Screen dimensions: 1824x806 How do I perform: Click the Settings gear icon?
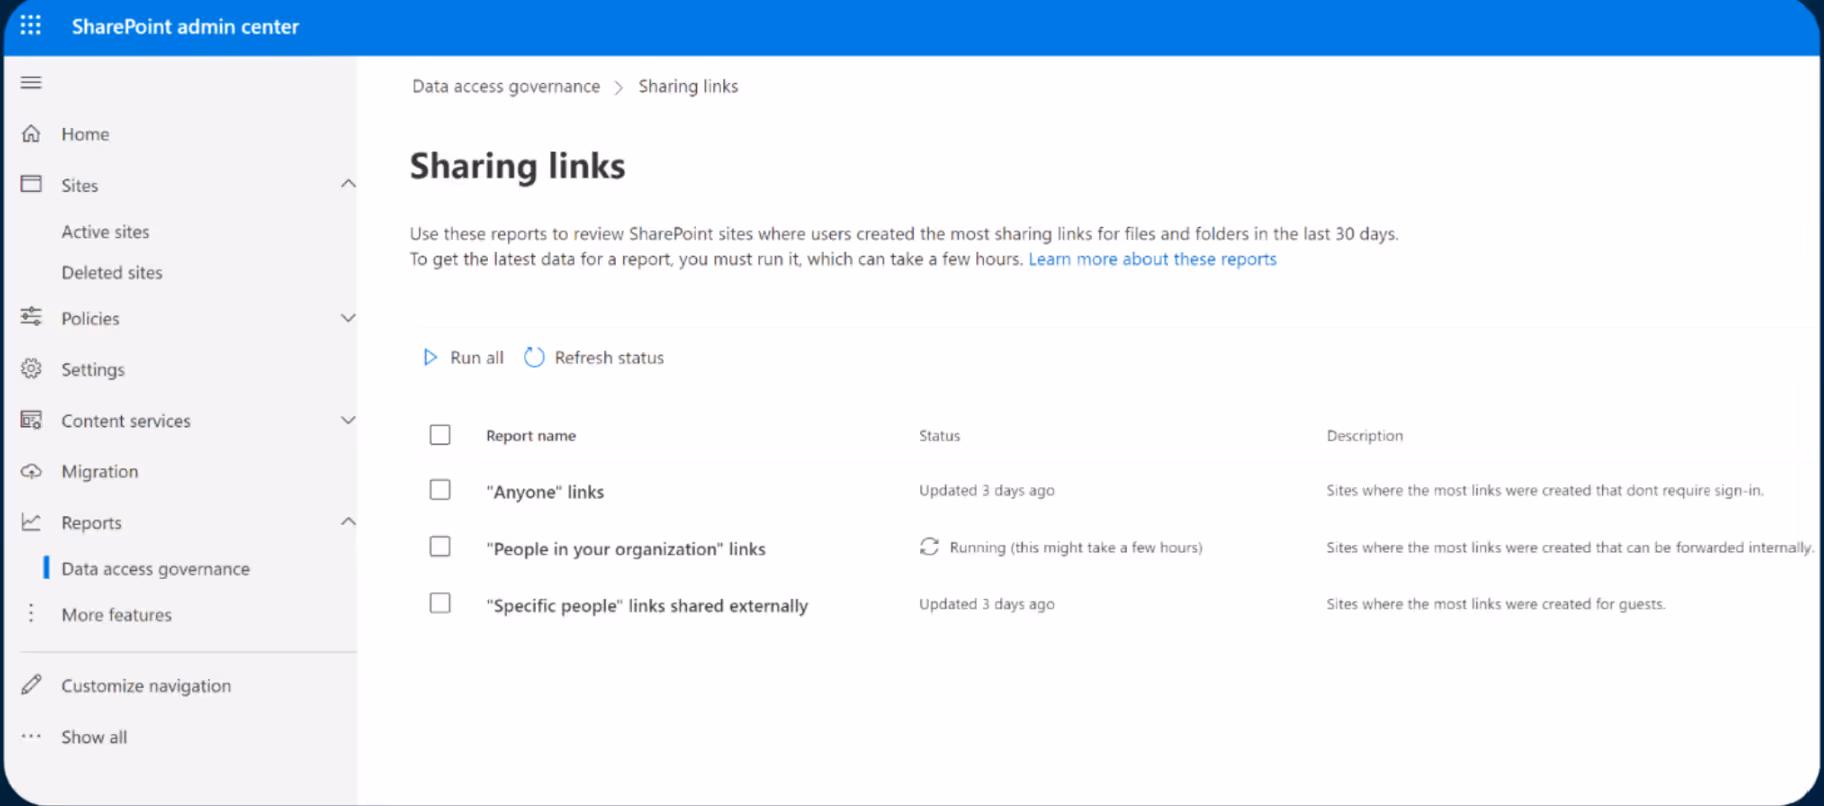31,368
